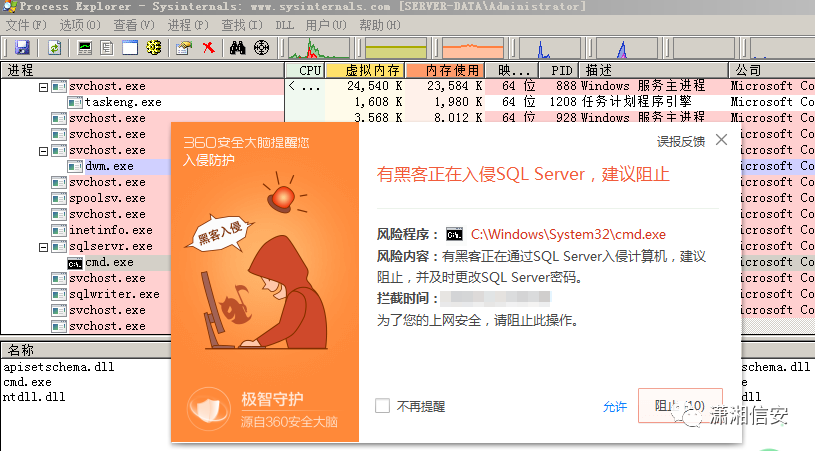The image size is (815, 451).
Task: Click 任务计划程序引擎 description cell
Action: click(x=637, y=102)
